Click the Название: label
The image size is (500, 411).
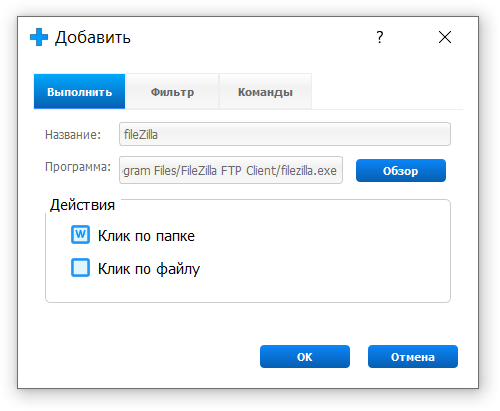pos(73,135)
